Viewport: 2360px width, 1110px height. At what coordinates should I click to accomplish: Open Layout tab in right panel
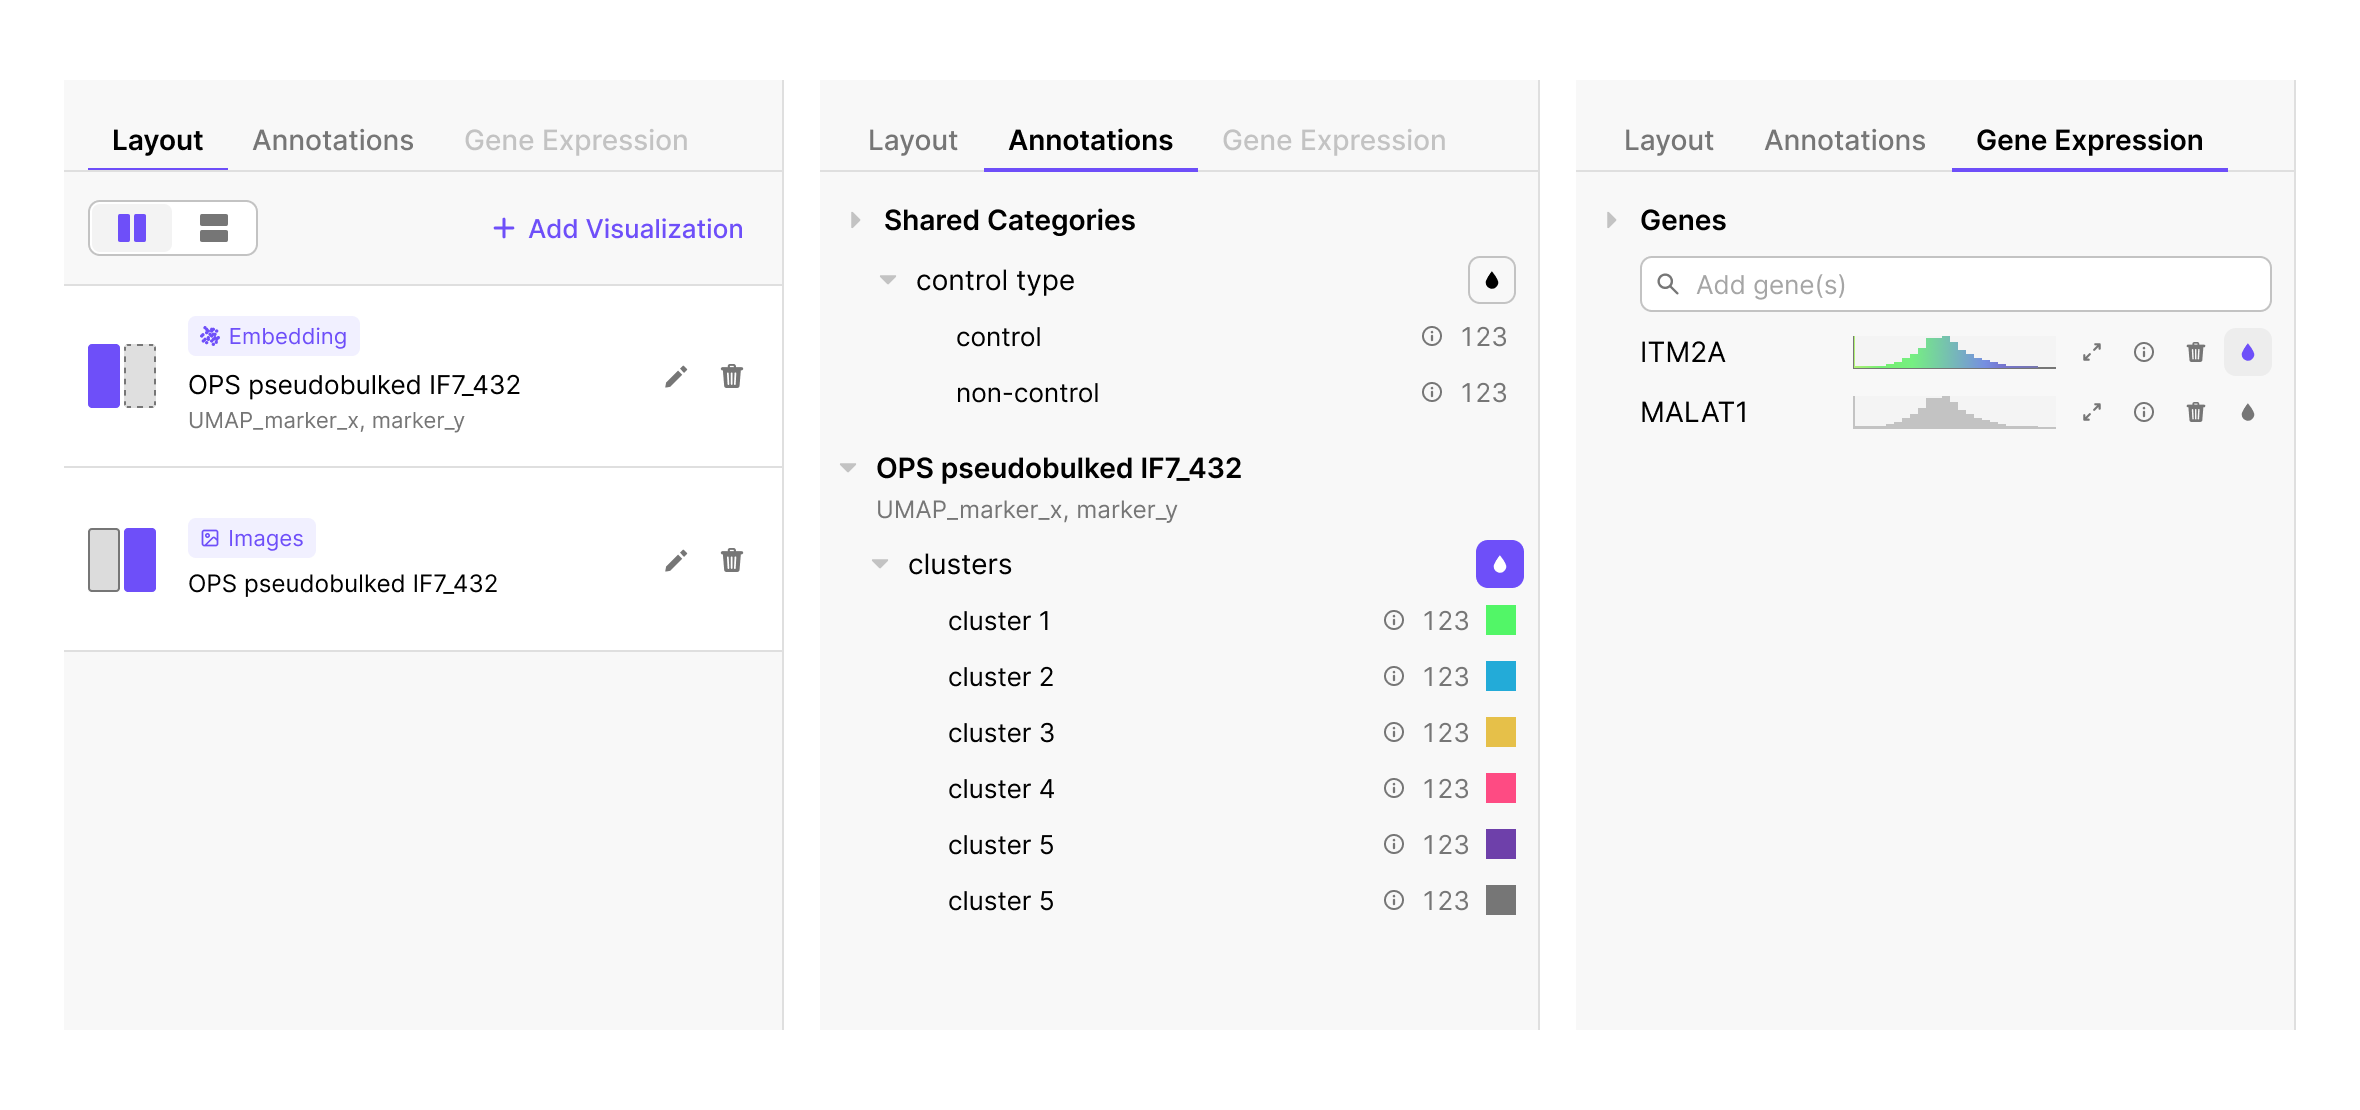click(x=1669, y=140)
